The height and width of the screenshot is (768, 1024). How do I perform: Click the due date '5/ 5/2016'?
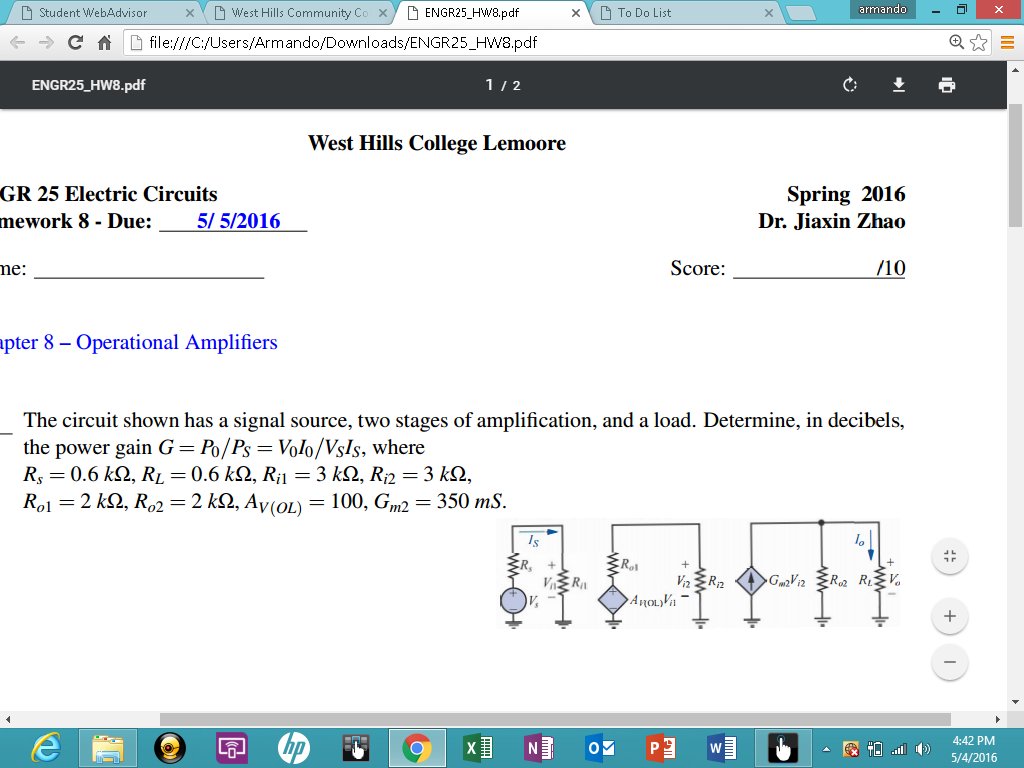click(x=238, y=221)
